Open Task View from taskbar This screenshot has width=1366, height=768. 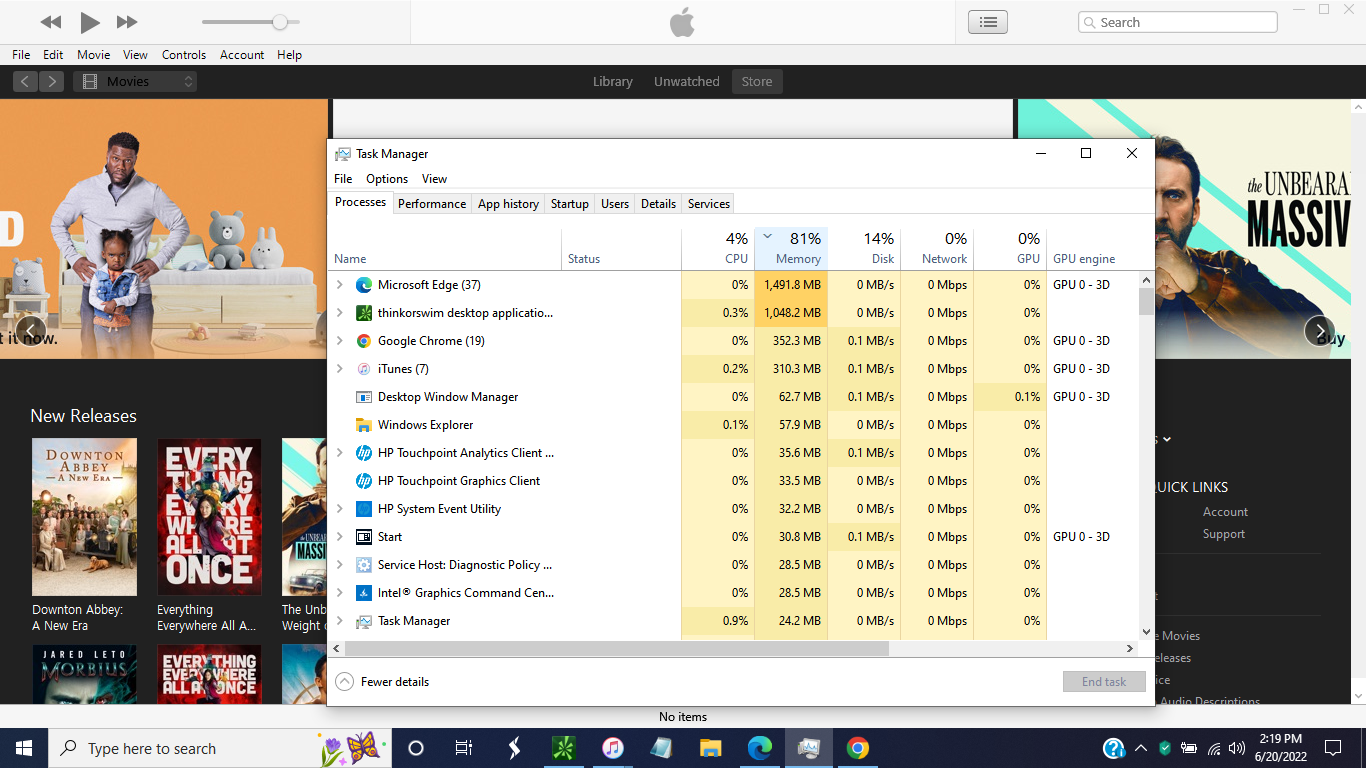[x=464, y=748]
